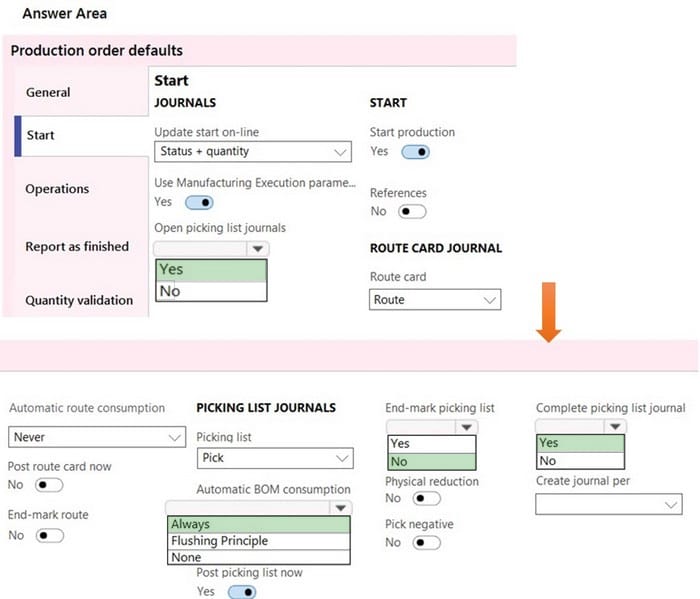This screenshot has width=700, height=599.
Task: Choose Yes for Complete picking list journal
Action: click(580, 443)
